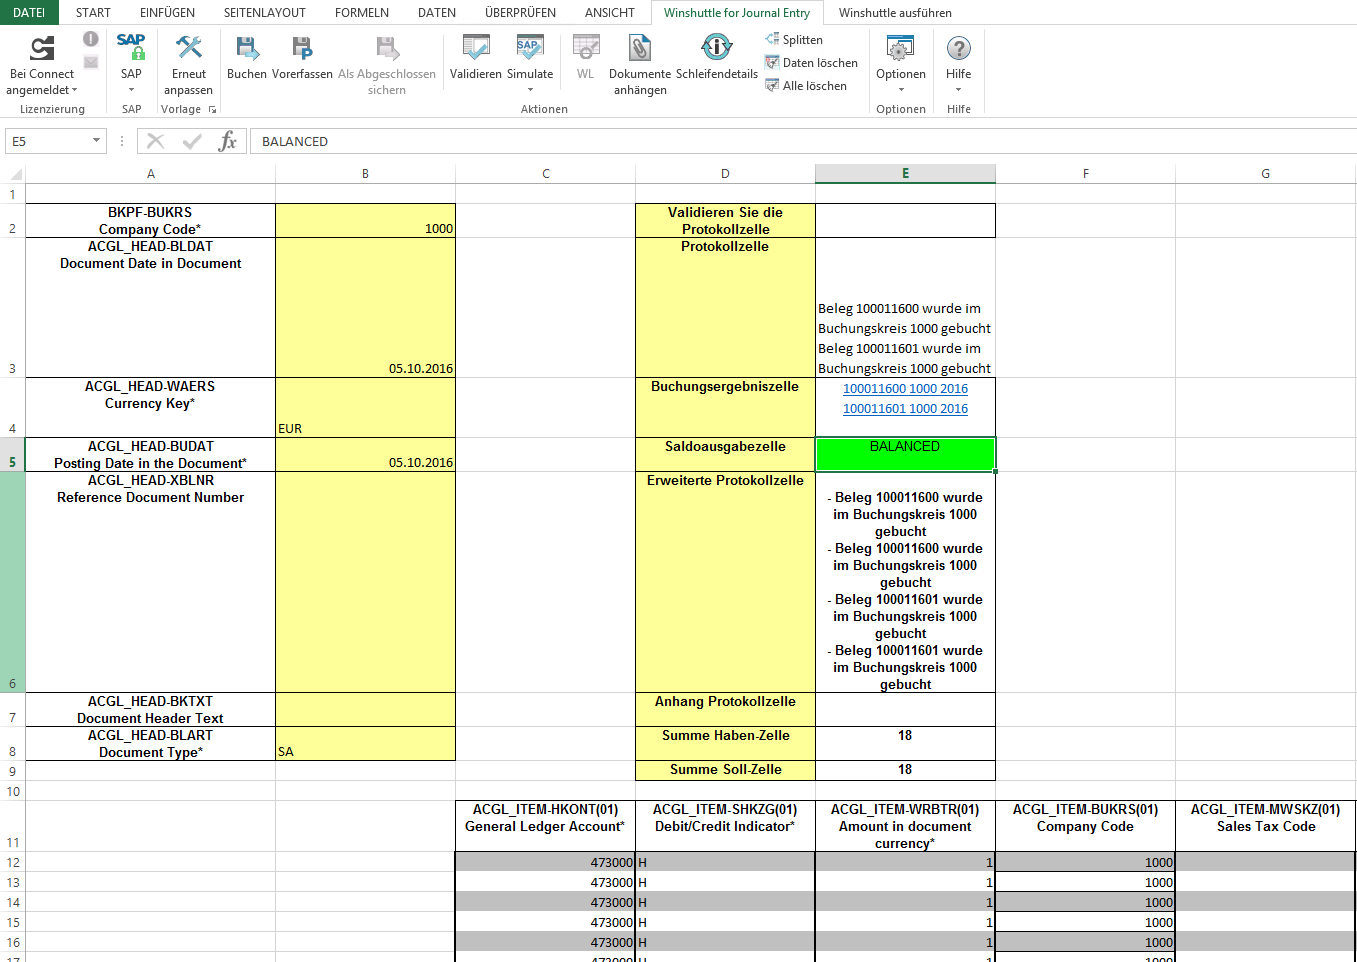Click the Daten löschen icon

pos(772,62)
